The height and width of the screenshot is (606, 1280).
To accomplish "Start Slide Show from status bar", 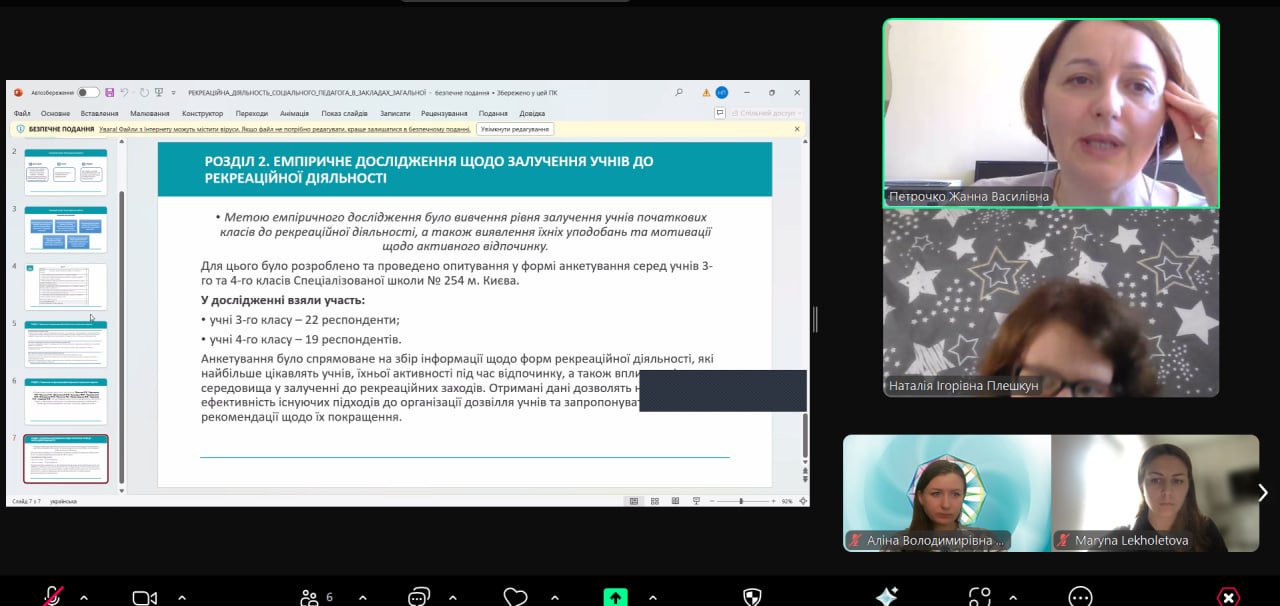I will [x=696, y=501].
